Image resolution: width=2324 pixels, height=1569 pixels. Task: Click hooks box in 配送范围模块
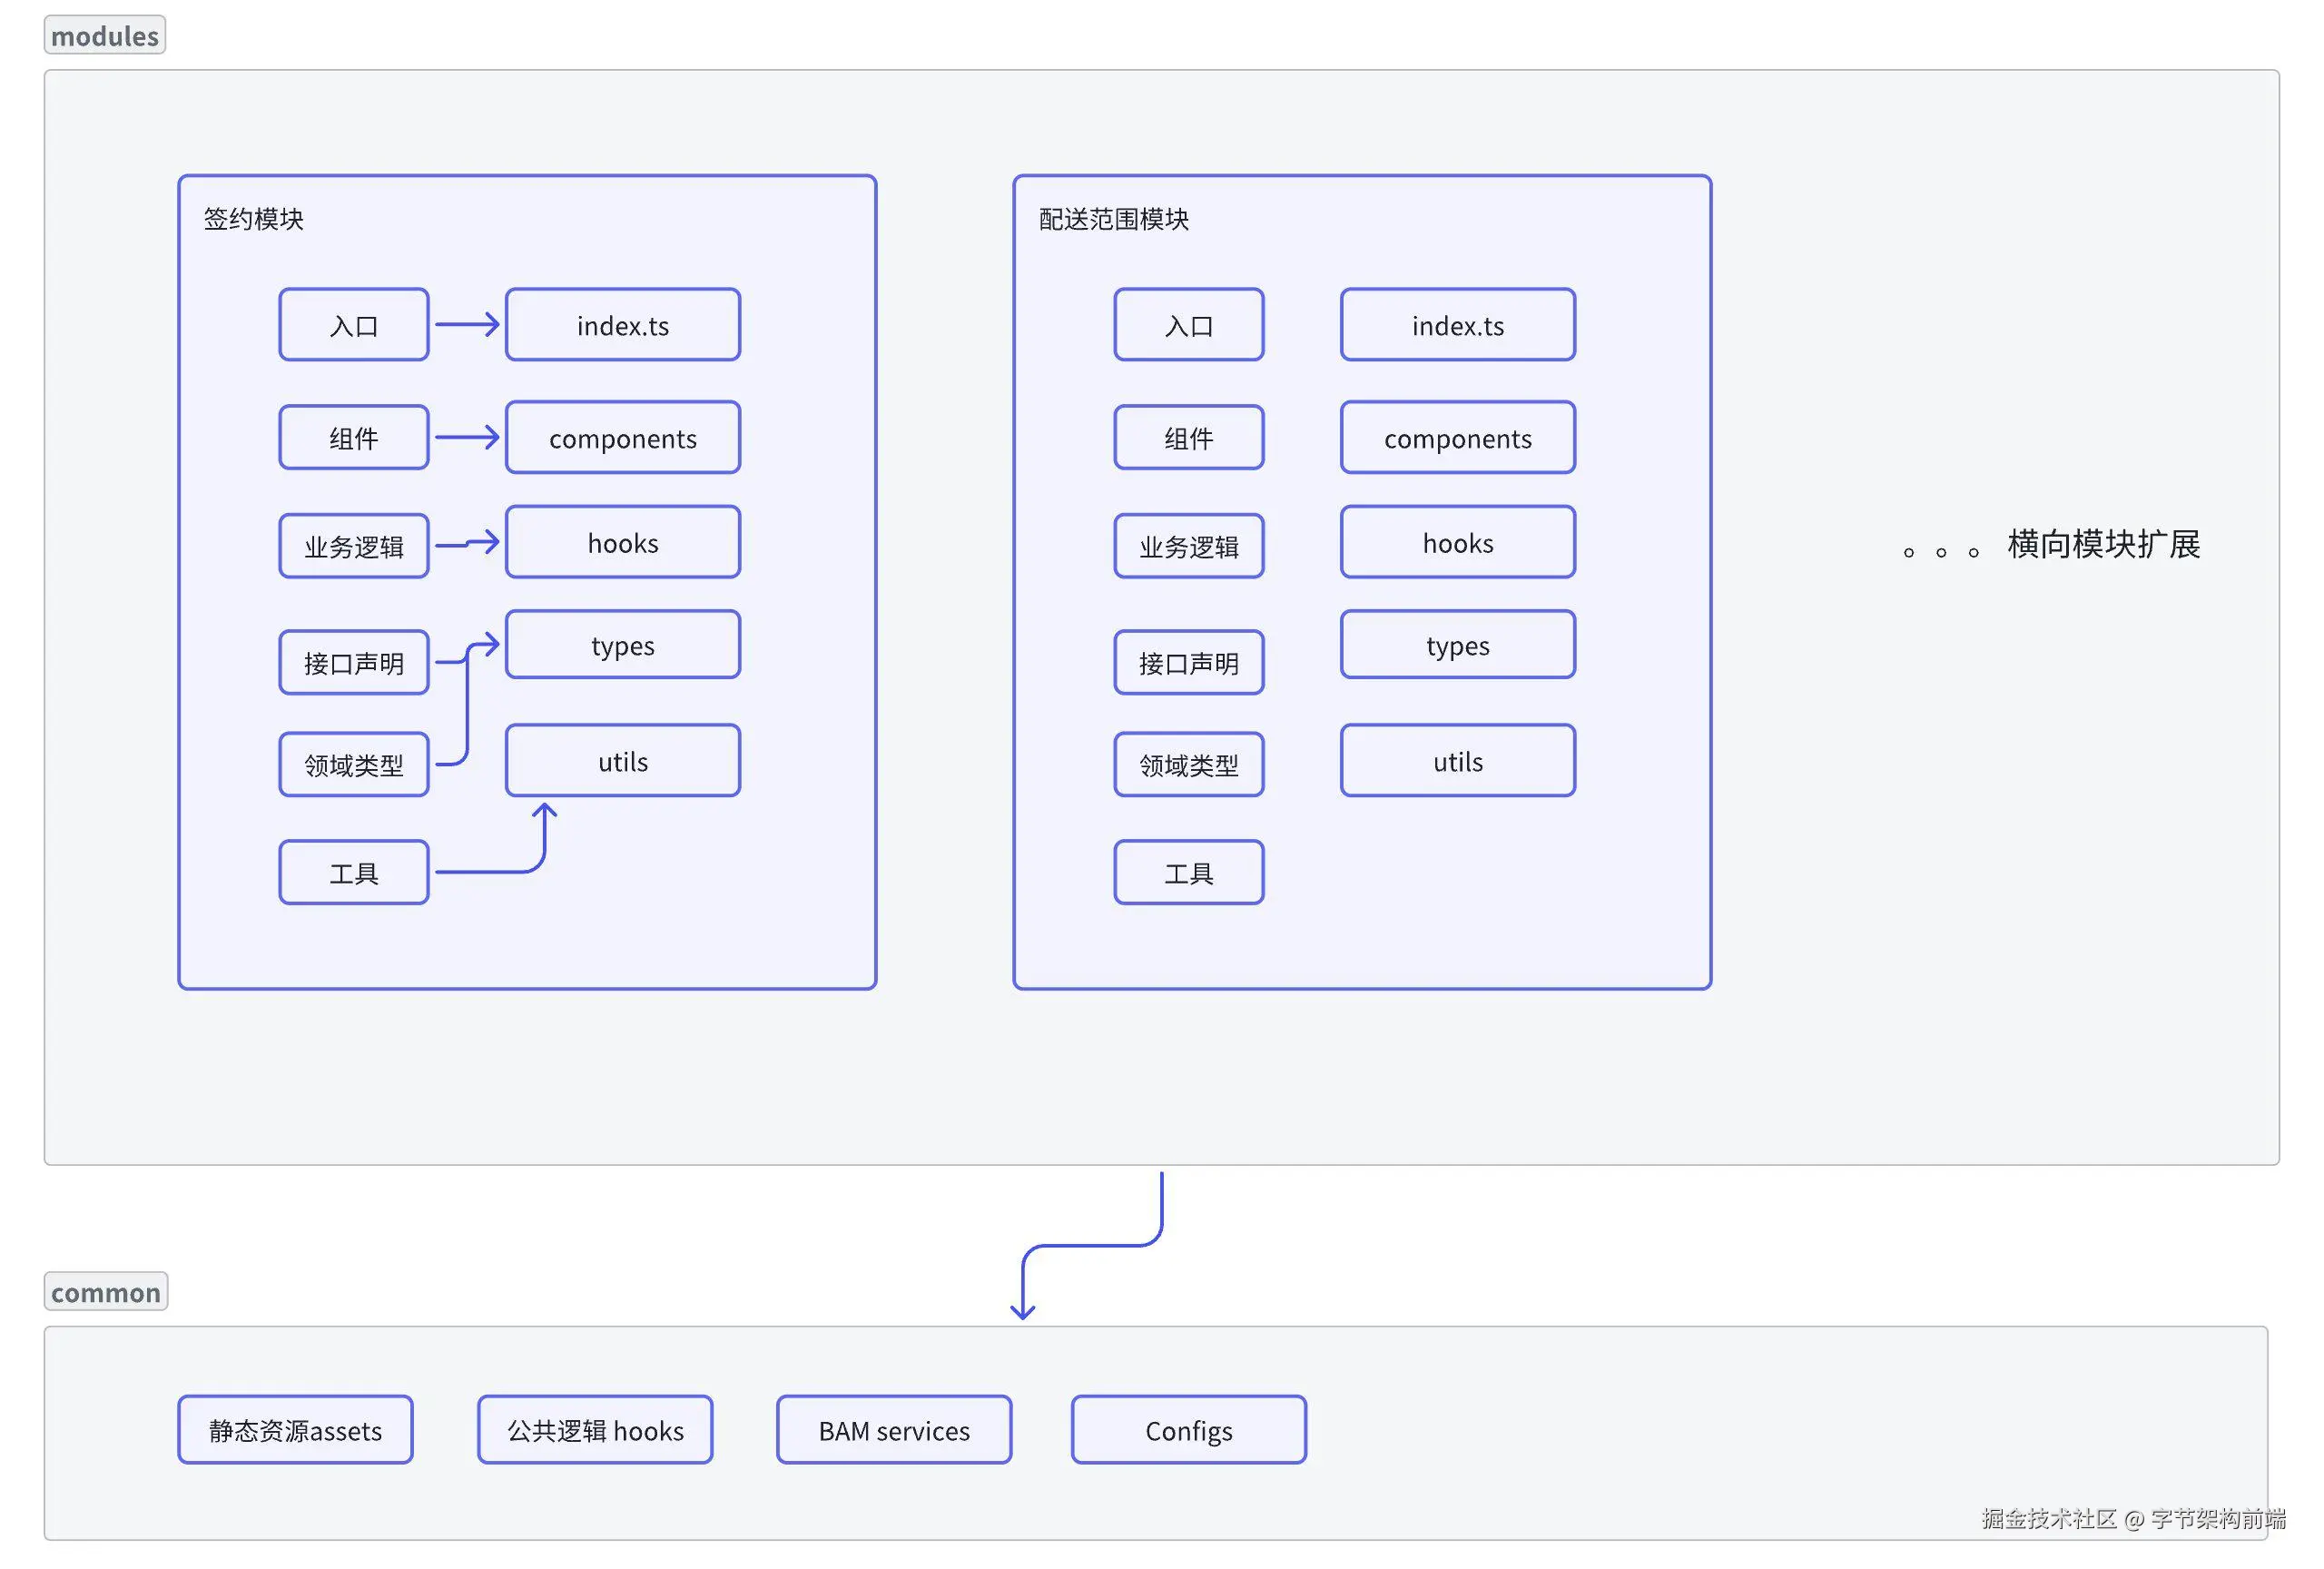point(1457,542)
